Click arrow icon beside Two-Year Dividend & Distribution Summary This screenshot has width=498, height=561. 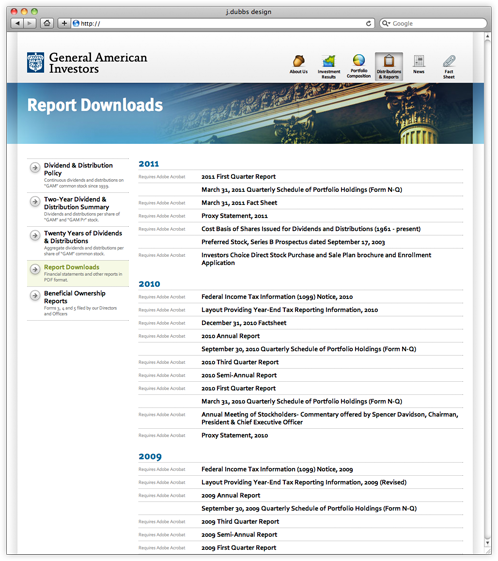point(35,201)
